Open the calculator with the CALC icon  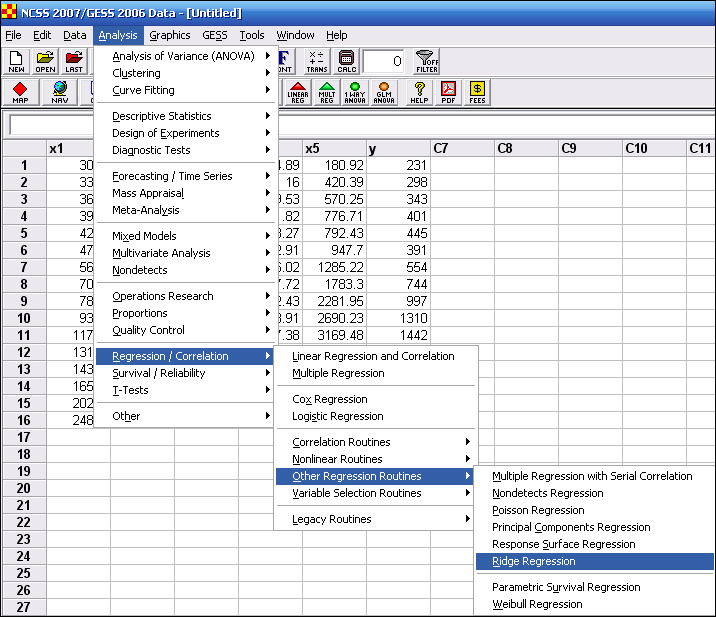[347, 62]
